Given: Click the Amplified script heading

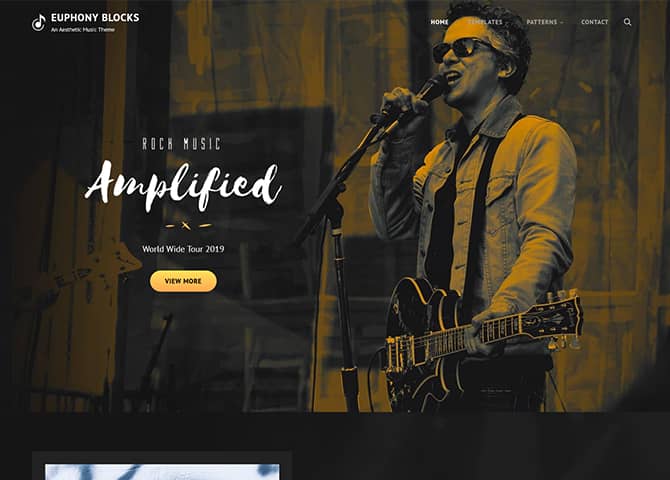Looking at the screenshot, I should pyautogui.click(x=183, y=186).
